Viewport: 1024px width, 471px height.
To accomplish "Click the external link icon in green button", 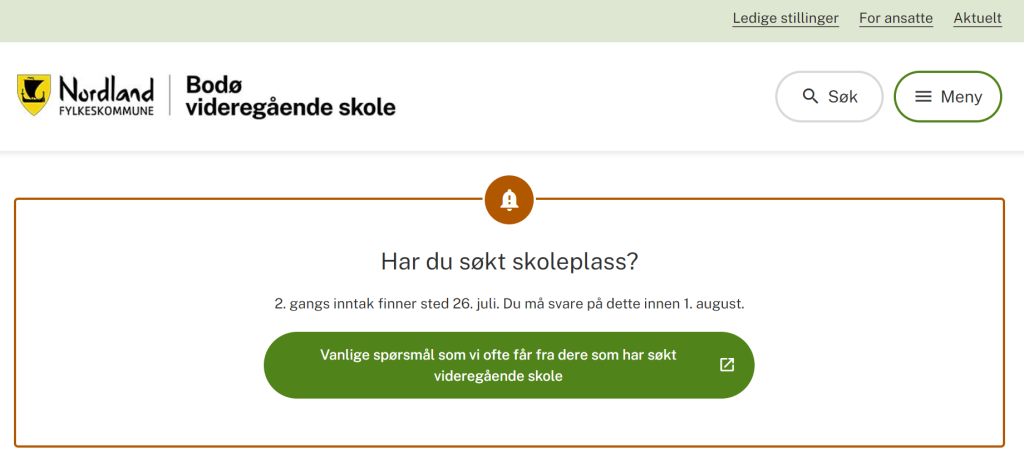I will (x=727, y=365).
